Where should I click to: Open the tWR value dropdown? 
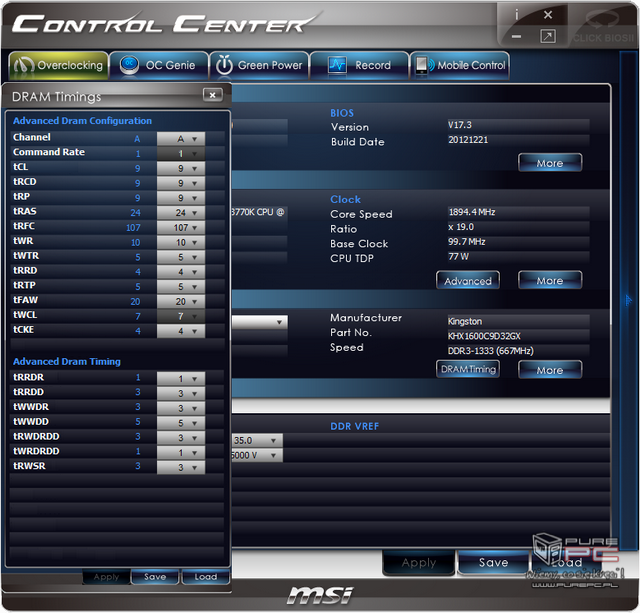(x=181, y=242)
